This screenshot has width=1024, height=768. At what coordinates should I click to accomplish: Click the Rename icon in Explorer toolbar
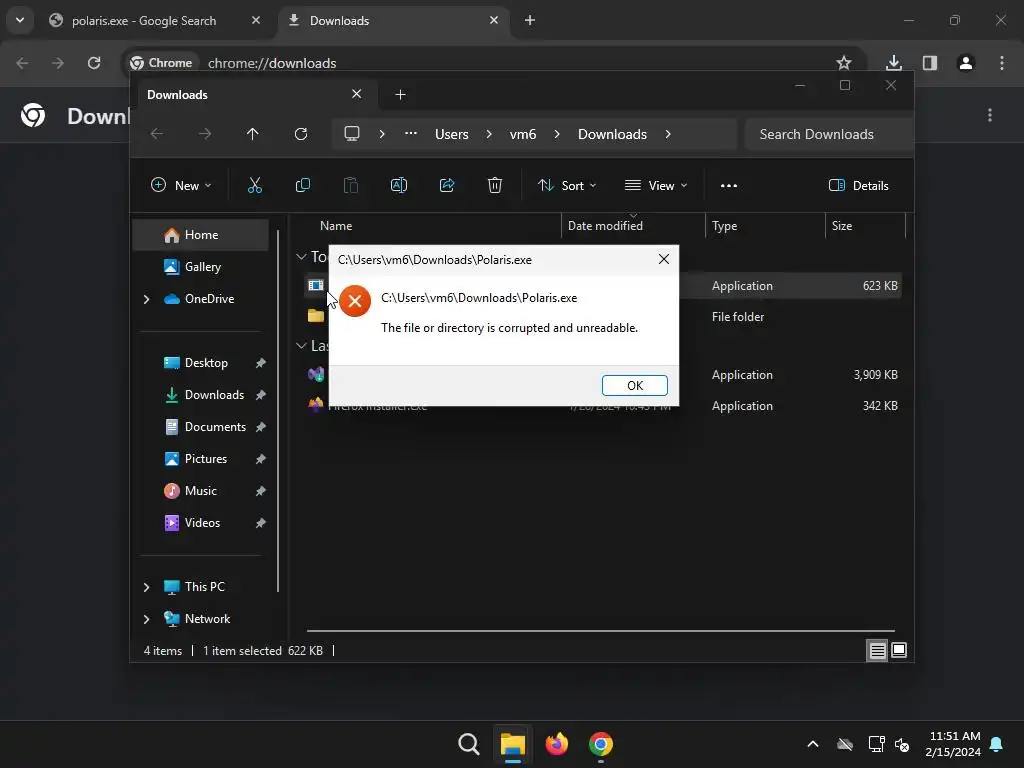point(398,185)
